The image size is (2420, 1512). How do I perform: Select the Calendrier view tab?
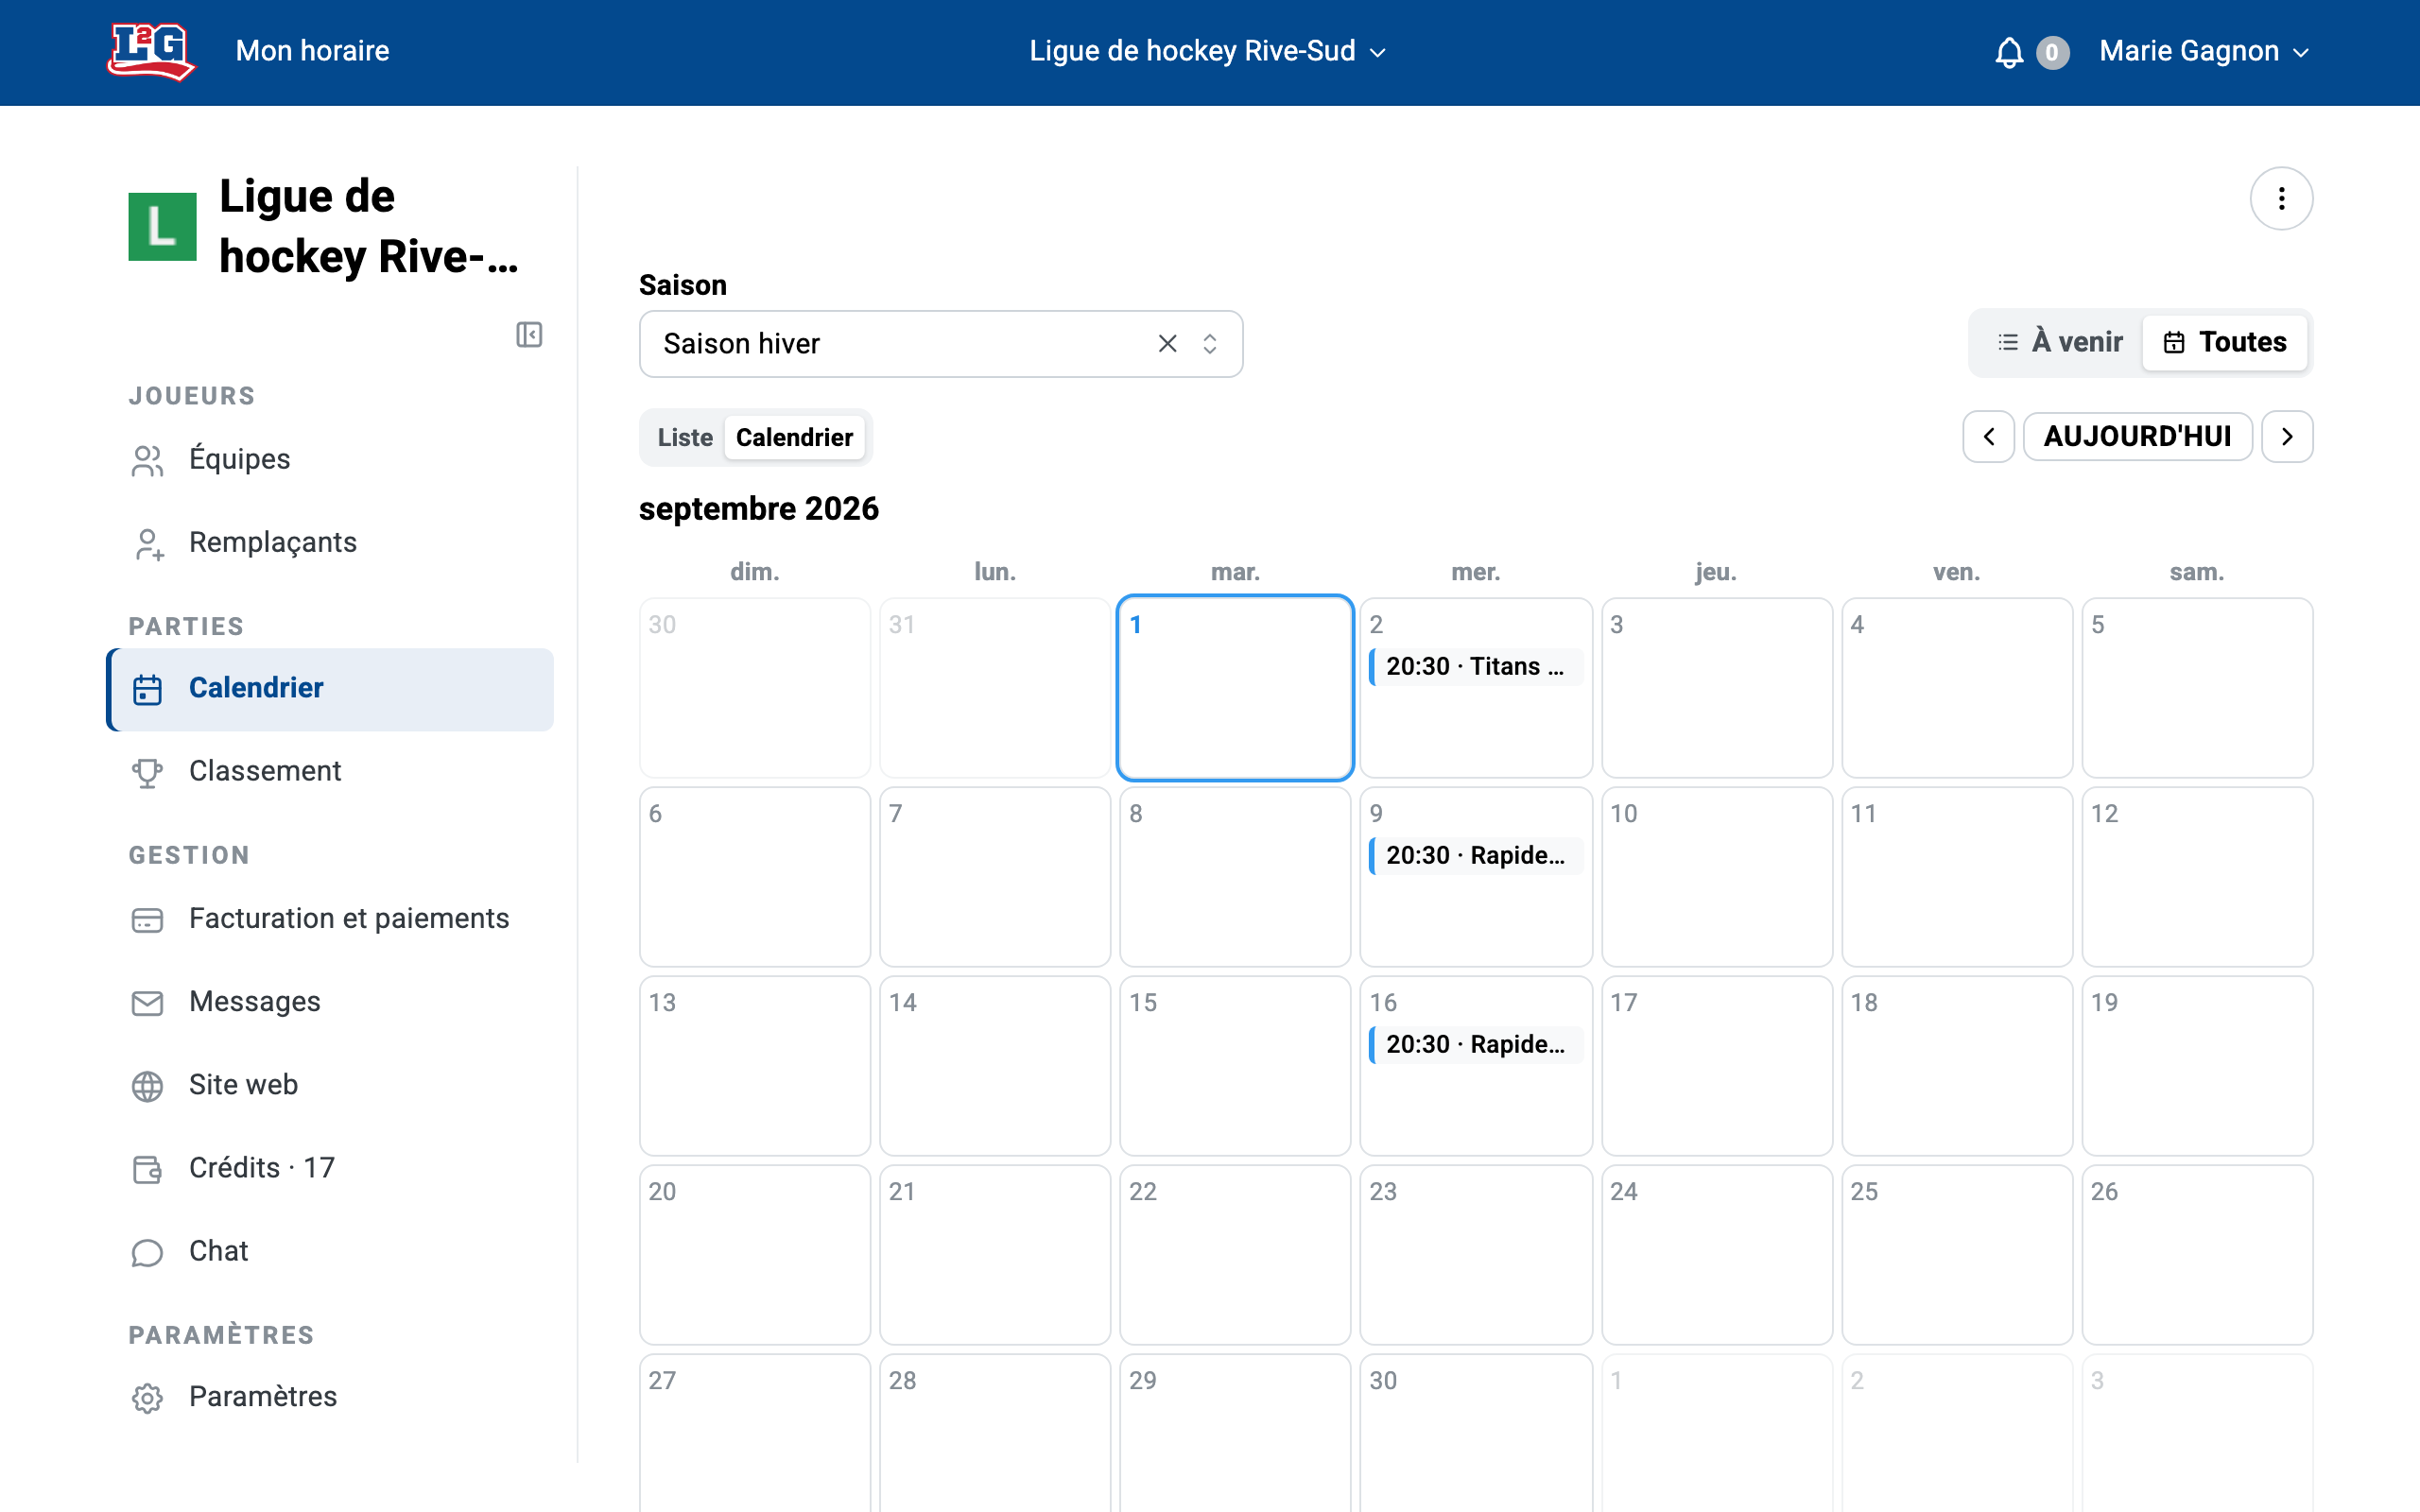(x=794, y=438)
